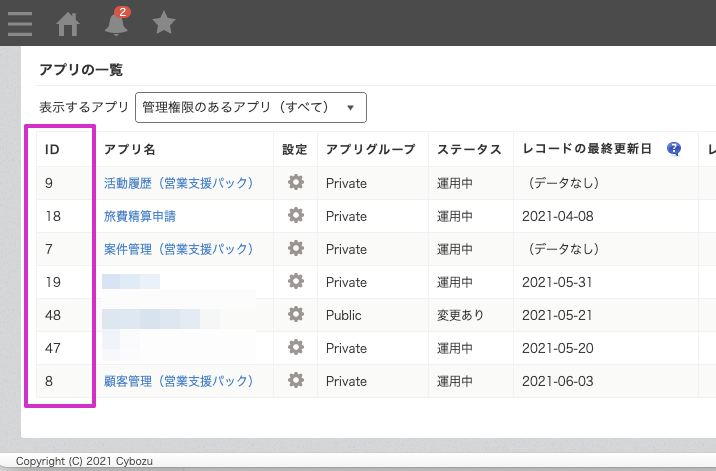Open 案件管理（営業支援パック） link

[x=178, y=249]
